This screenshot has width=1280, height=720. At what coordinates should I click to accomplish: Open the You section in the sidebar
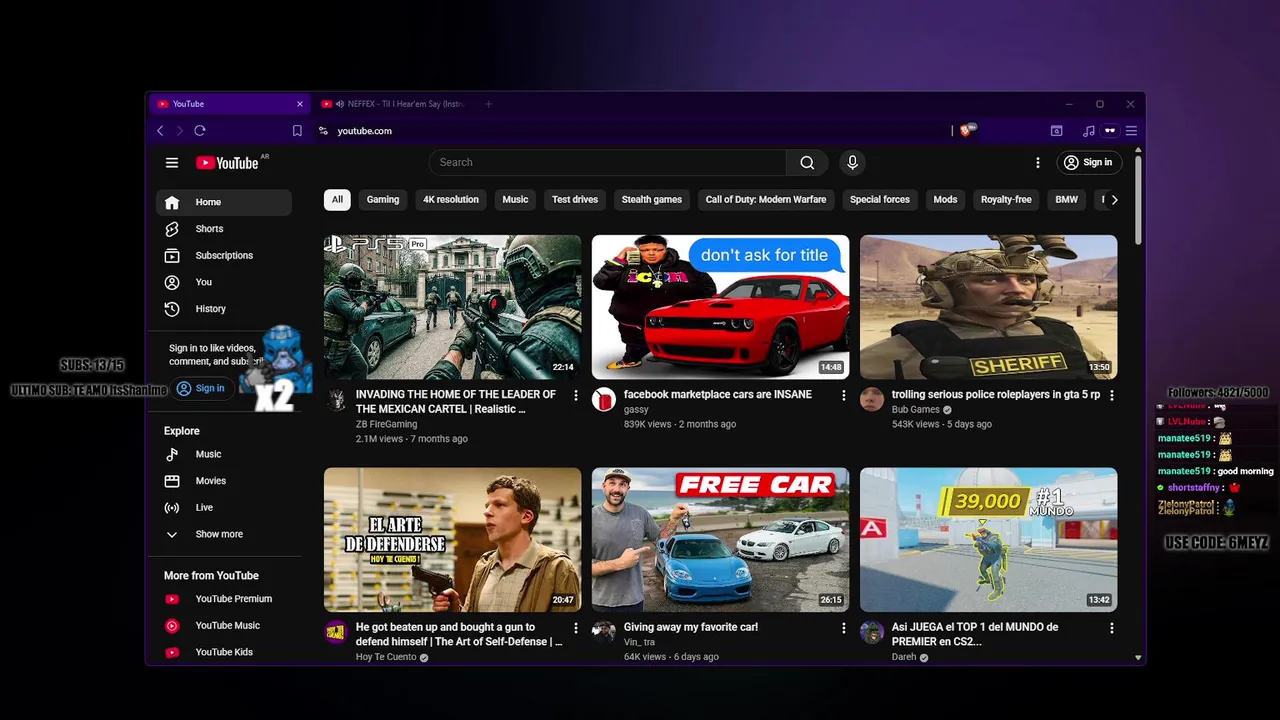click(x=224, y=282)
